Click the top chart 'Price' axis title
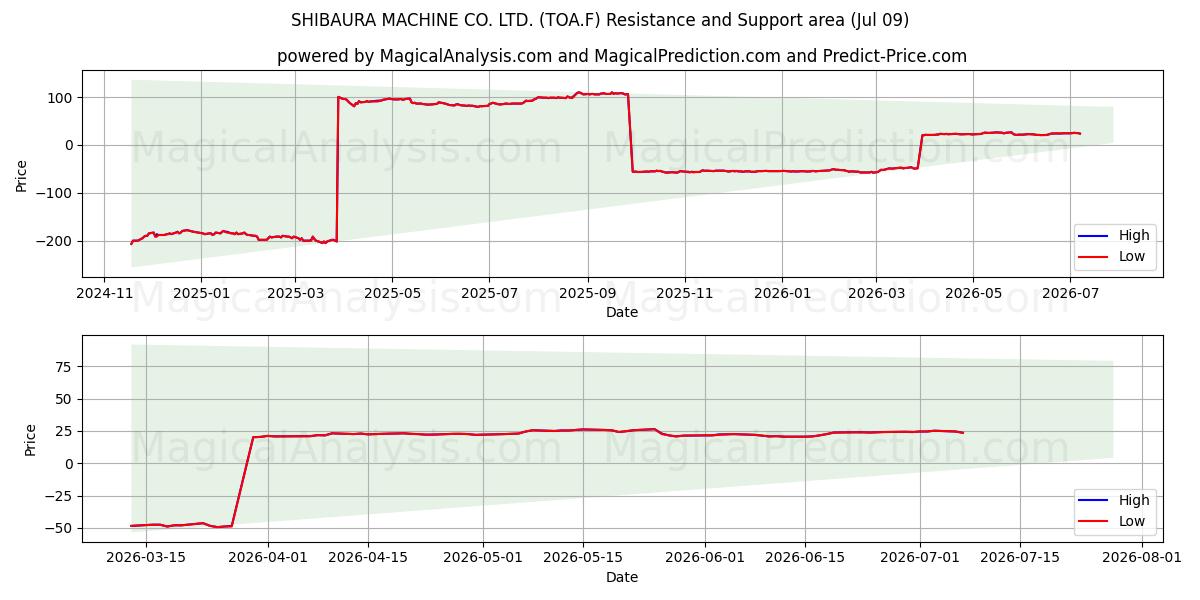This screenshot has width=1200, height=600. (22, 174)
